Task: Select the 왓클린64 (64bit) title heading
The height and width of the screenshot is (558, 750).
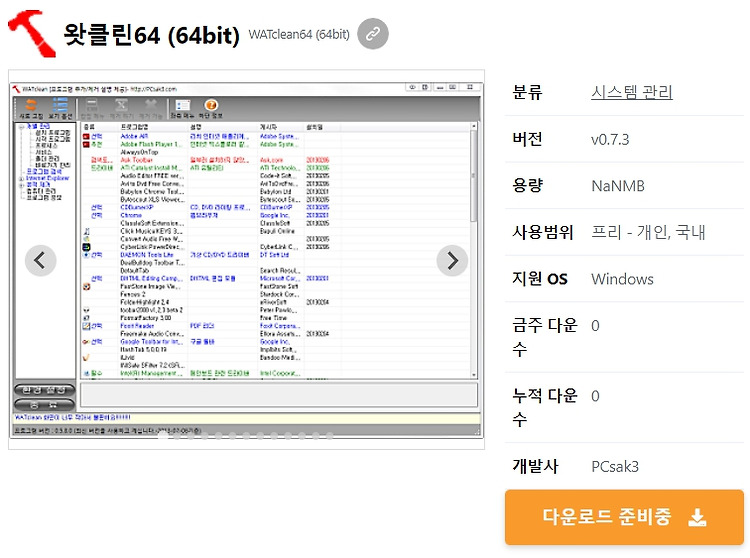Action: 151,35
